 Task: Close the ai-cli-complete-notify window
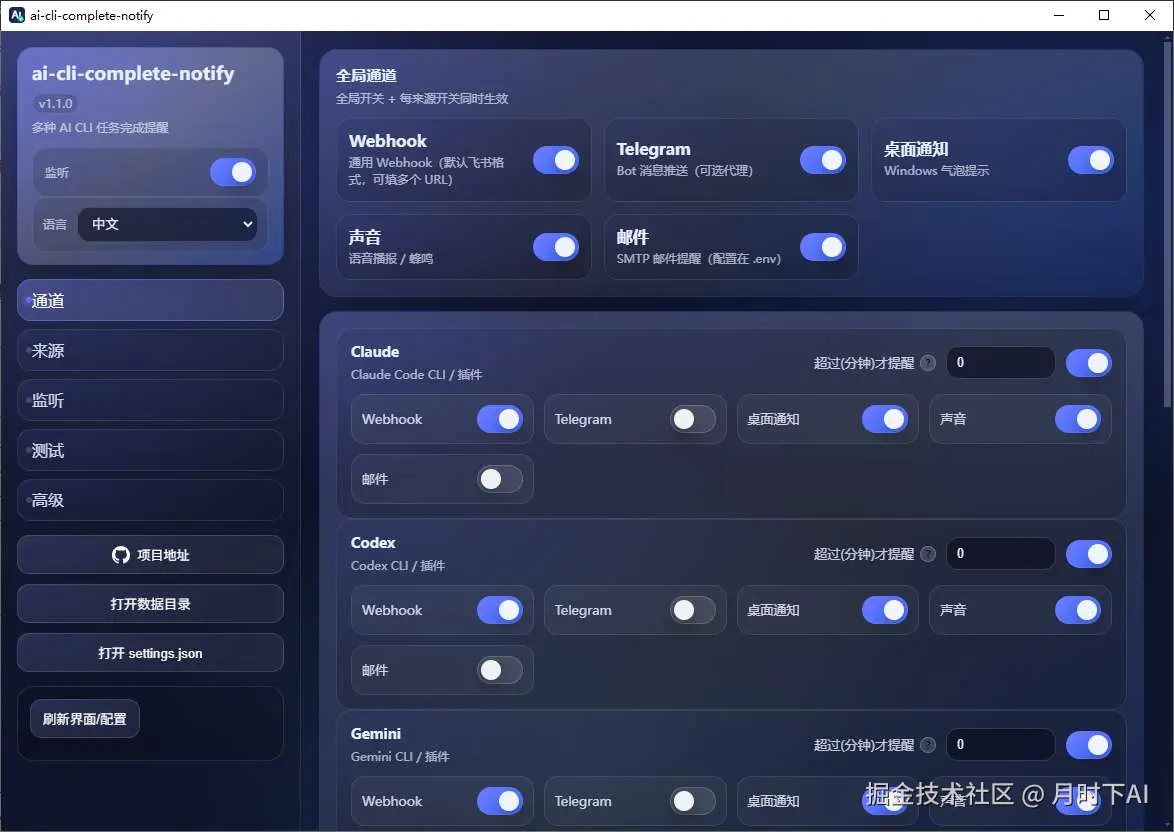pyautogui.click(x=1150, y=15)
